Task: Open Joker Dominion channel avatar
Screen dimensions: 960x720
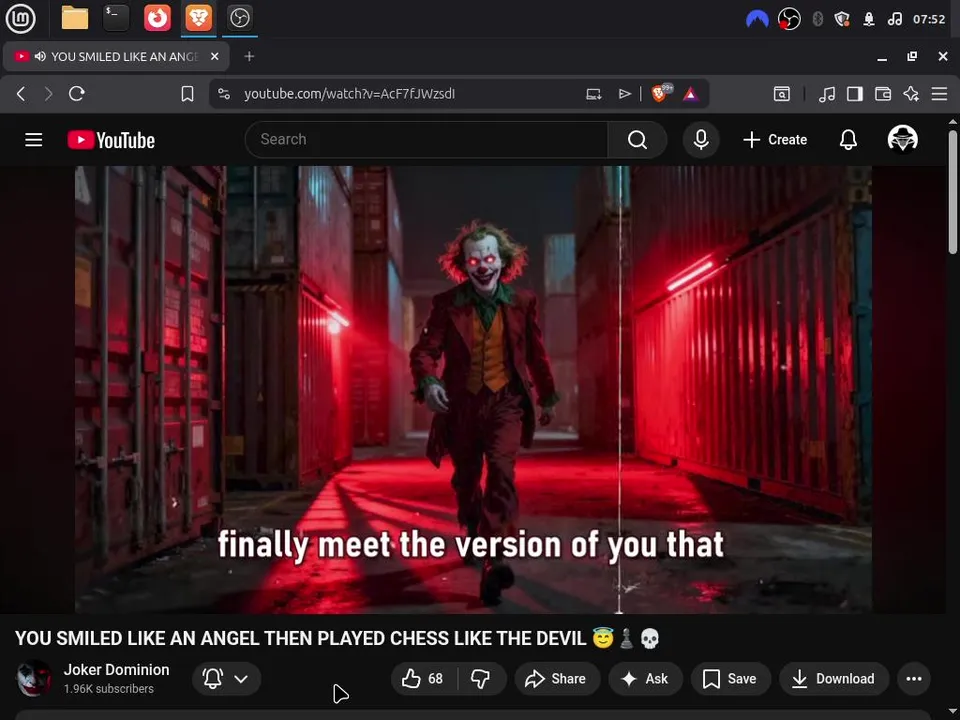Action: point(34,678)
